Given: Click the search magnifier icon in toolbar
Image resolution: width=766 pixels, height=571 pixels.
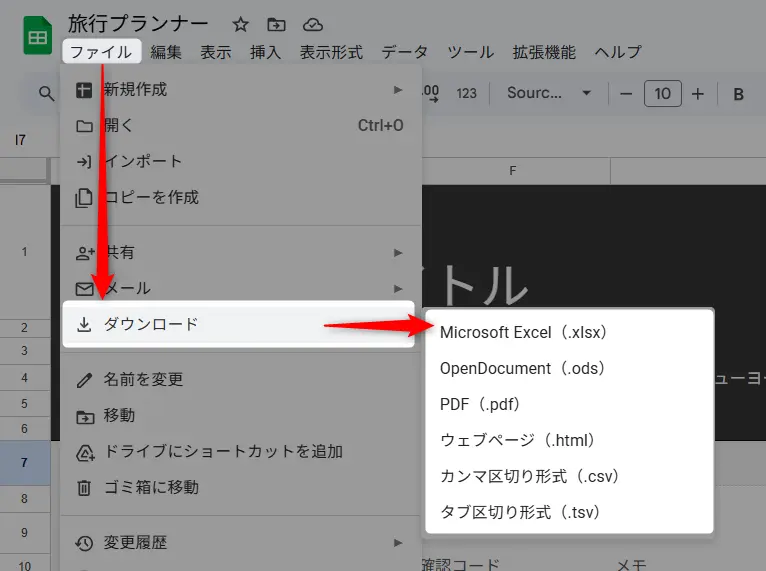Looking at the screenshot, I should point(46,94).
